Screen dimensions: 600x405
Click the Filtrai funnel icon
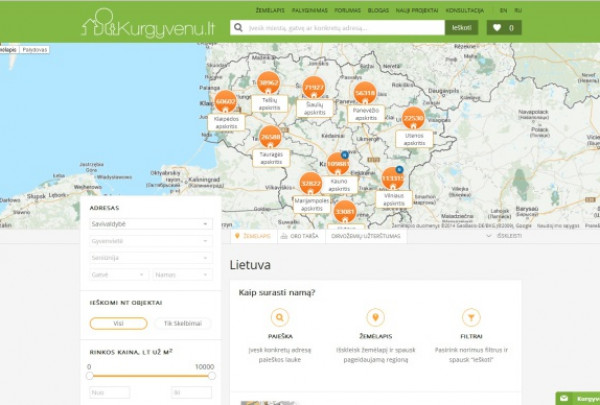pyautogui.click(x=472, y=318)
